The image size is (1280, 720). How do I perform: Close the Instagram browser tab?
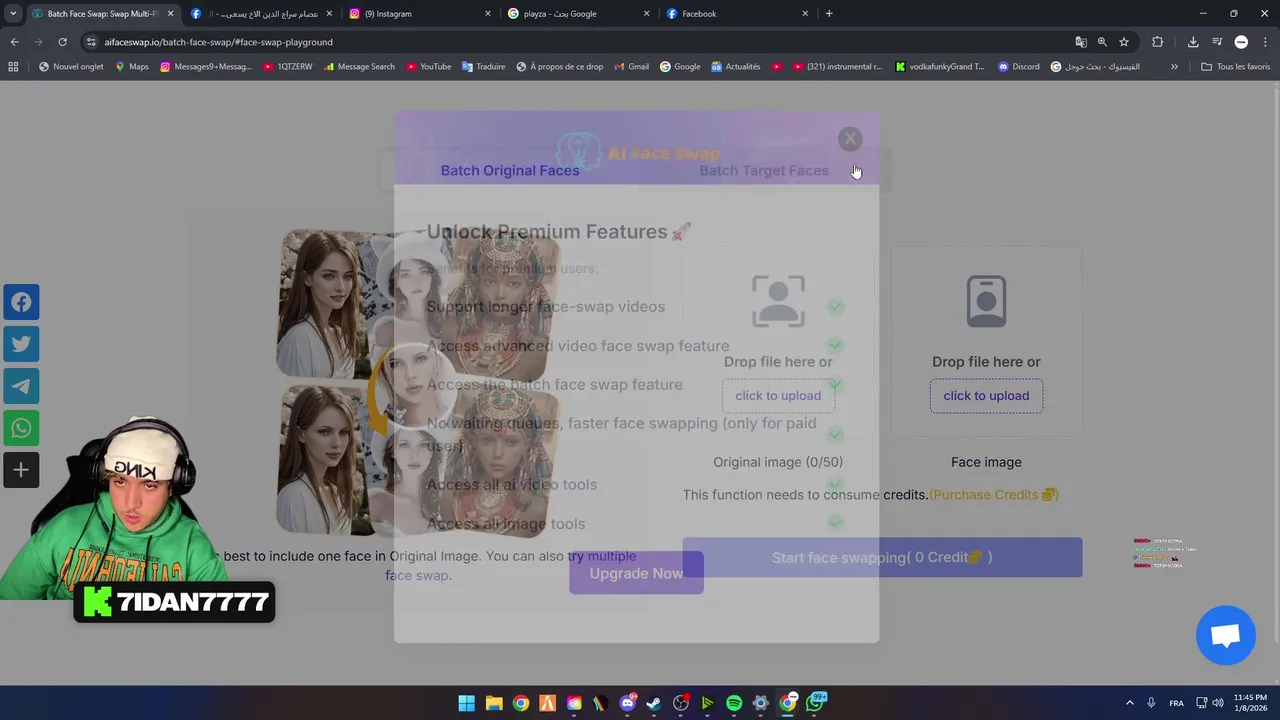[x=488, y=14]
